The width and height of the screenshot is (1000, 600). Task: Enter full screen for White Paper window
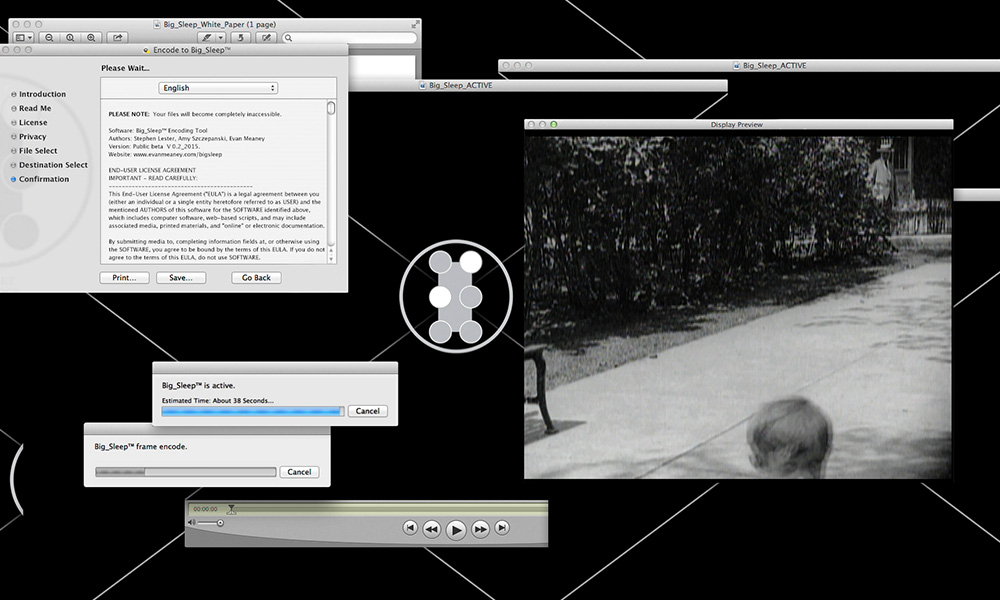415,24
